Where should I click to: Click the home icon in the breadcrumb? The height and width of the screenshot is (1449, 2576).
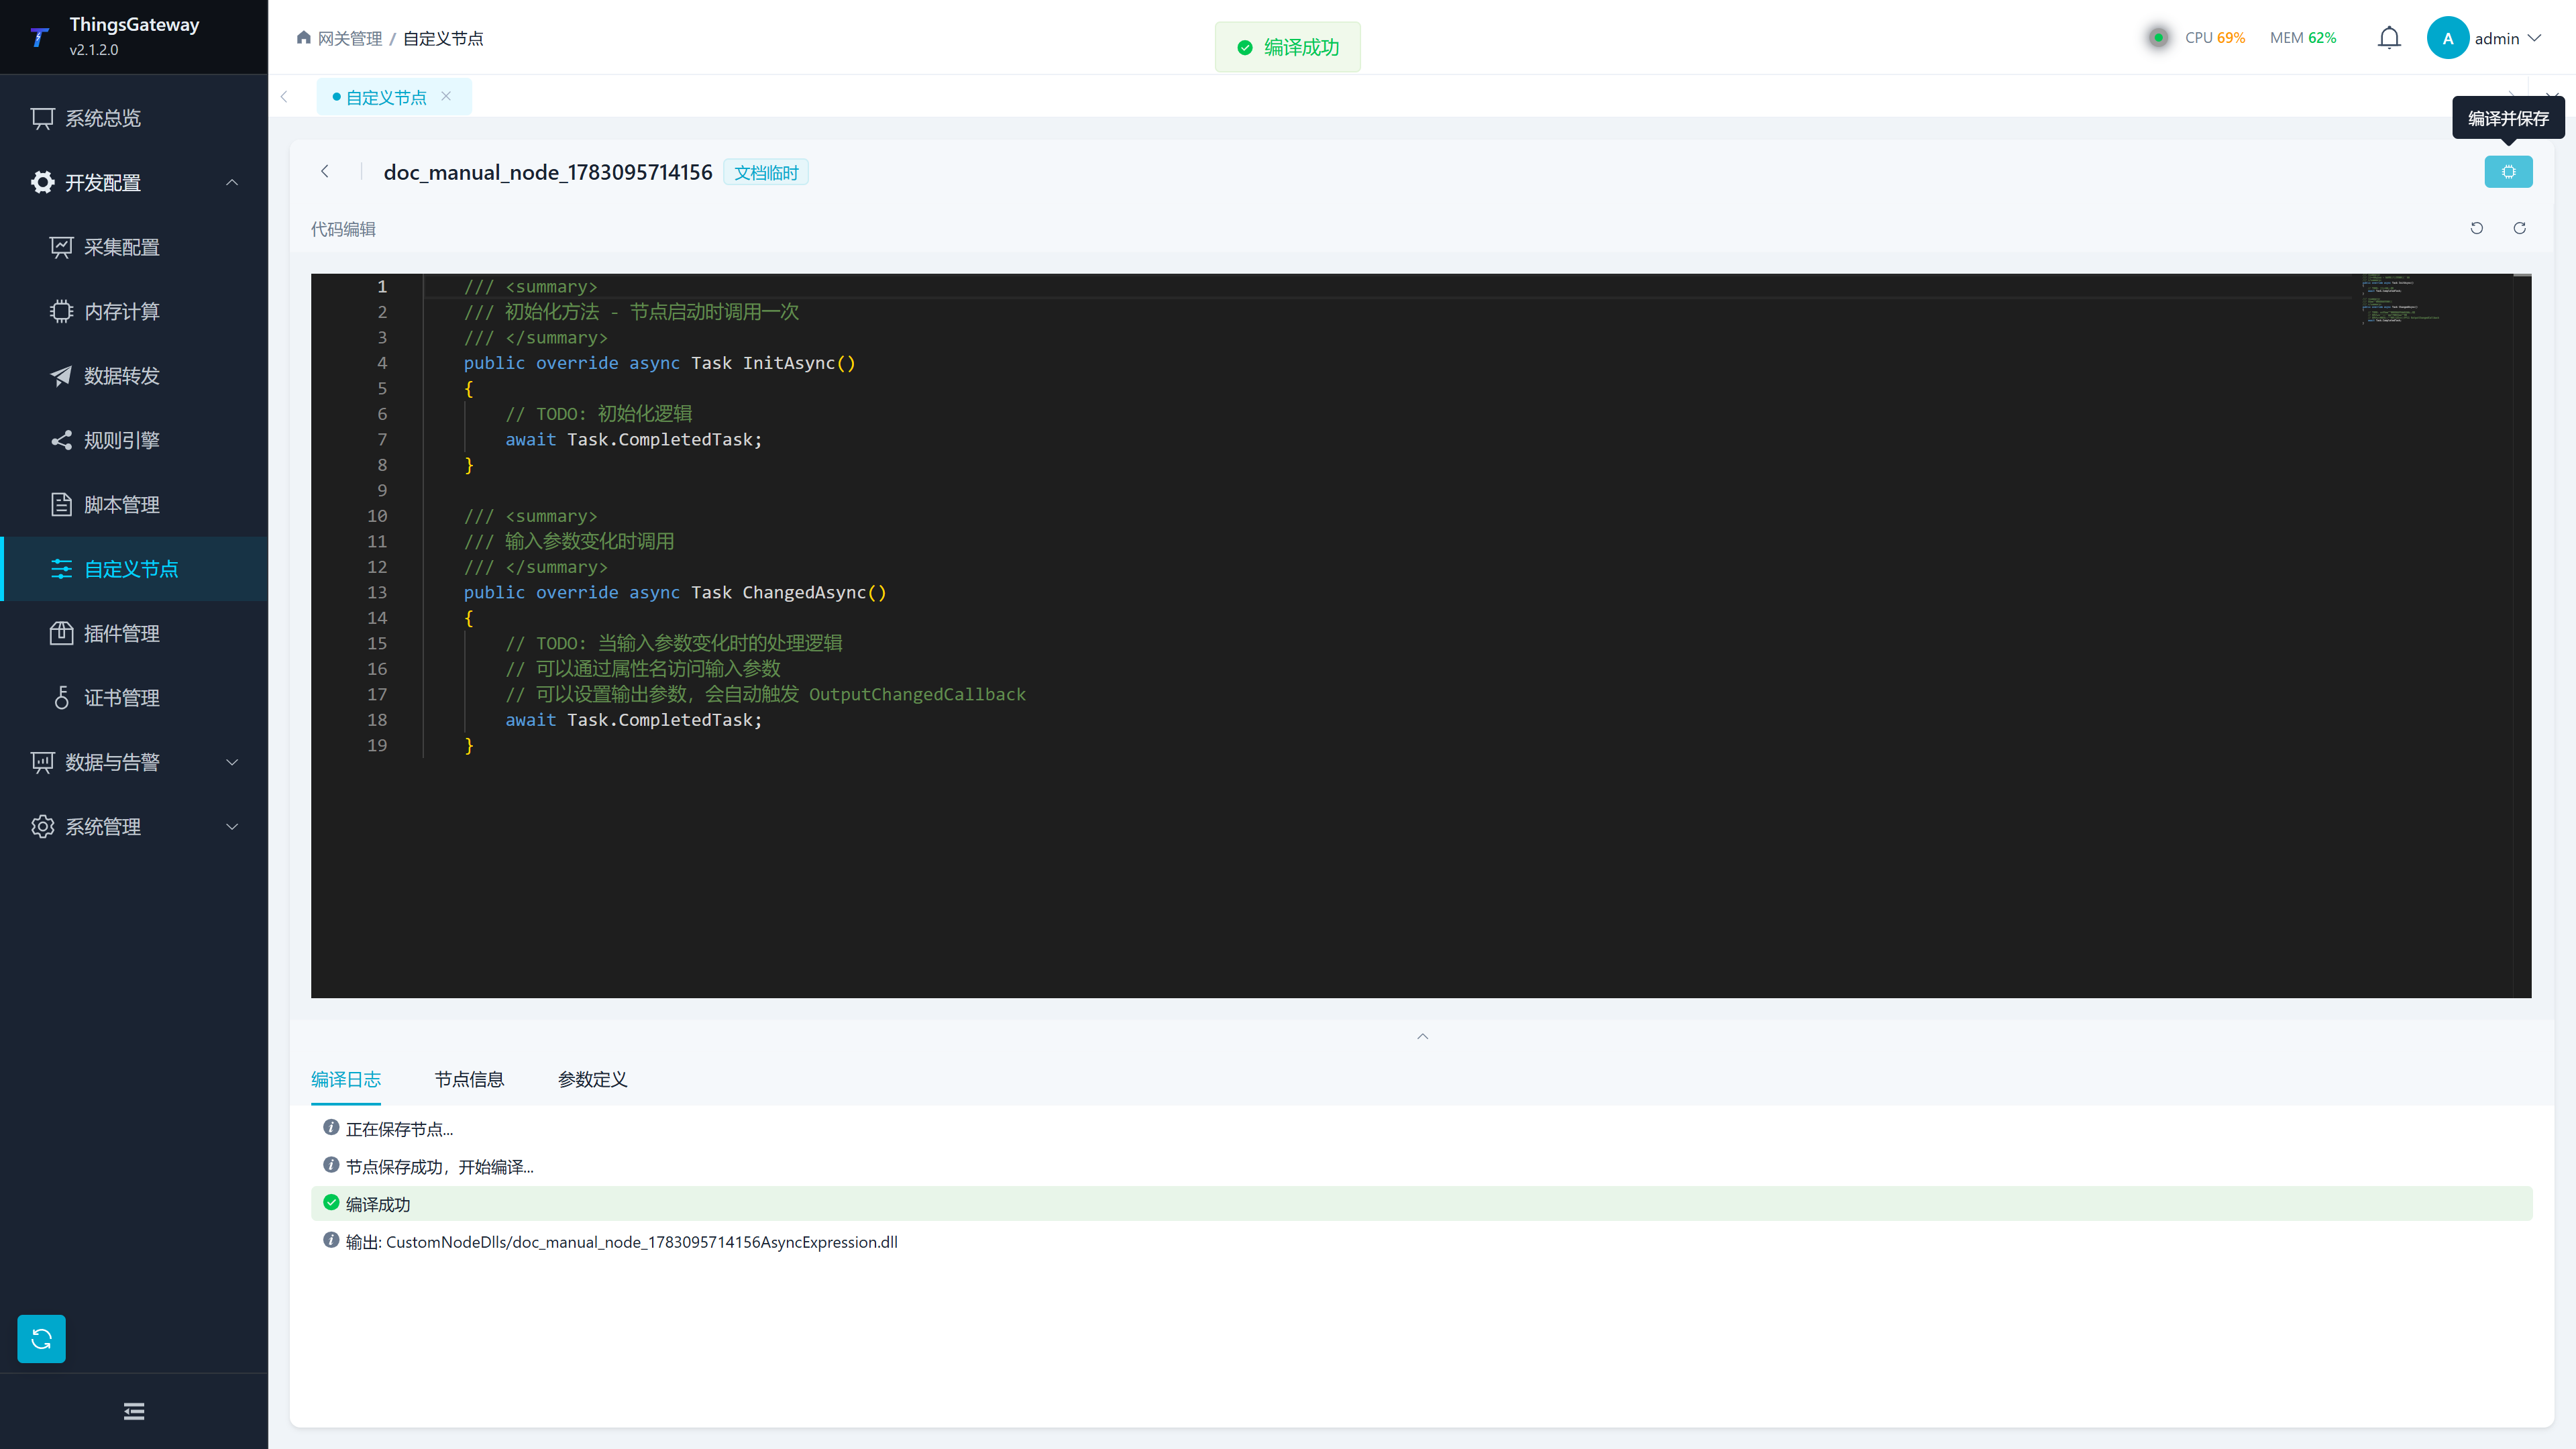click(304, 37)
